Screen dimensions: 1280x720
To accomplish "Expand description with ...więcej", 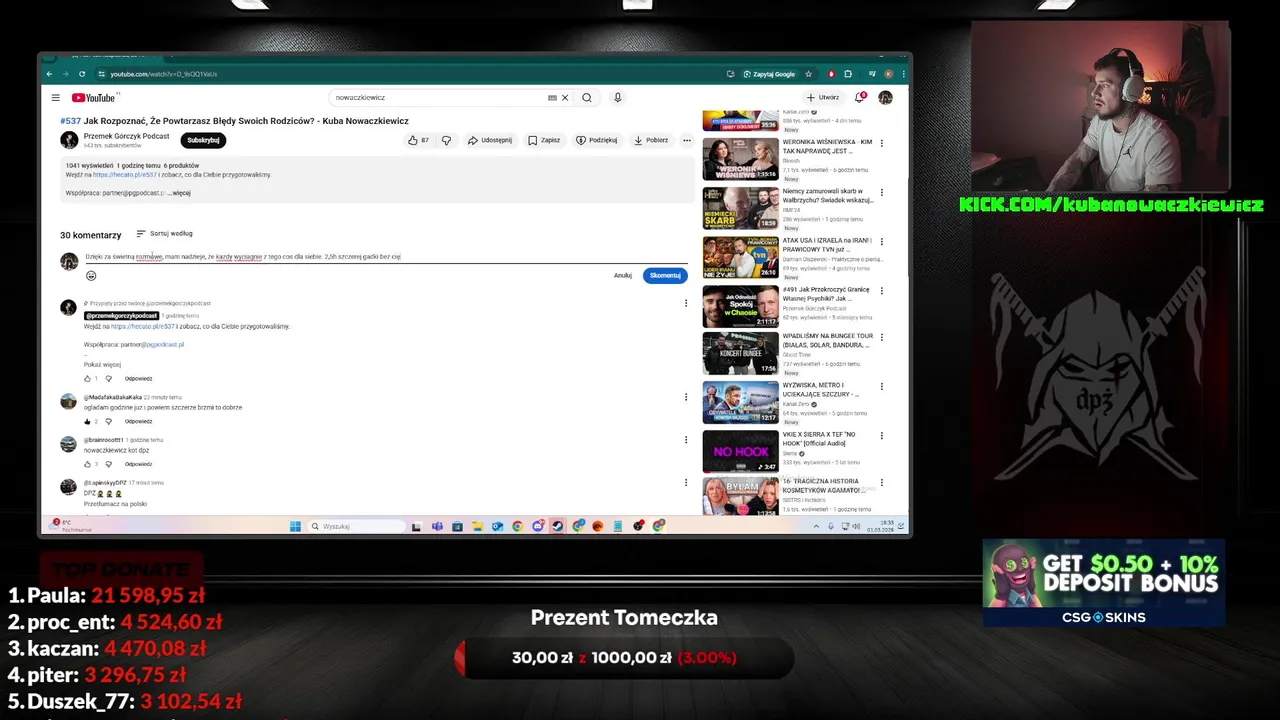I will pos(179,193).
